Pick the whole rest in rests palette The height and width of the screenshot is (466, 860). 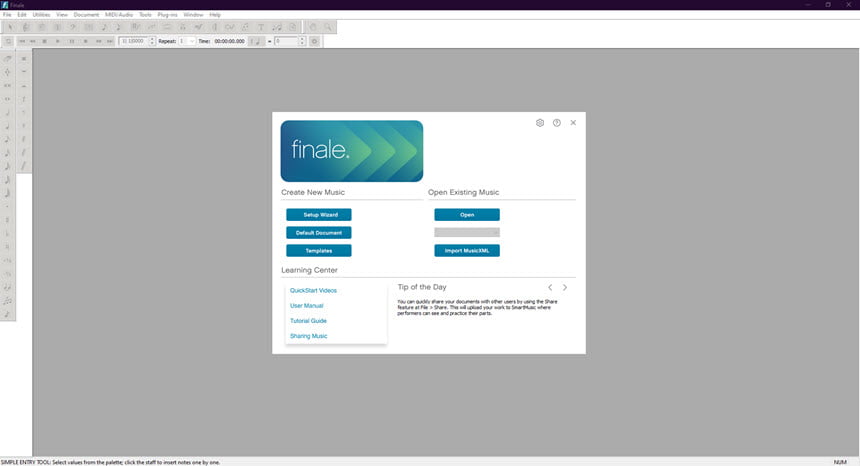pos(24,72)
